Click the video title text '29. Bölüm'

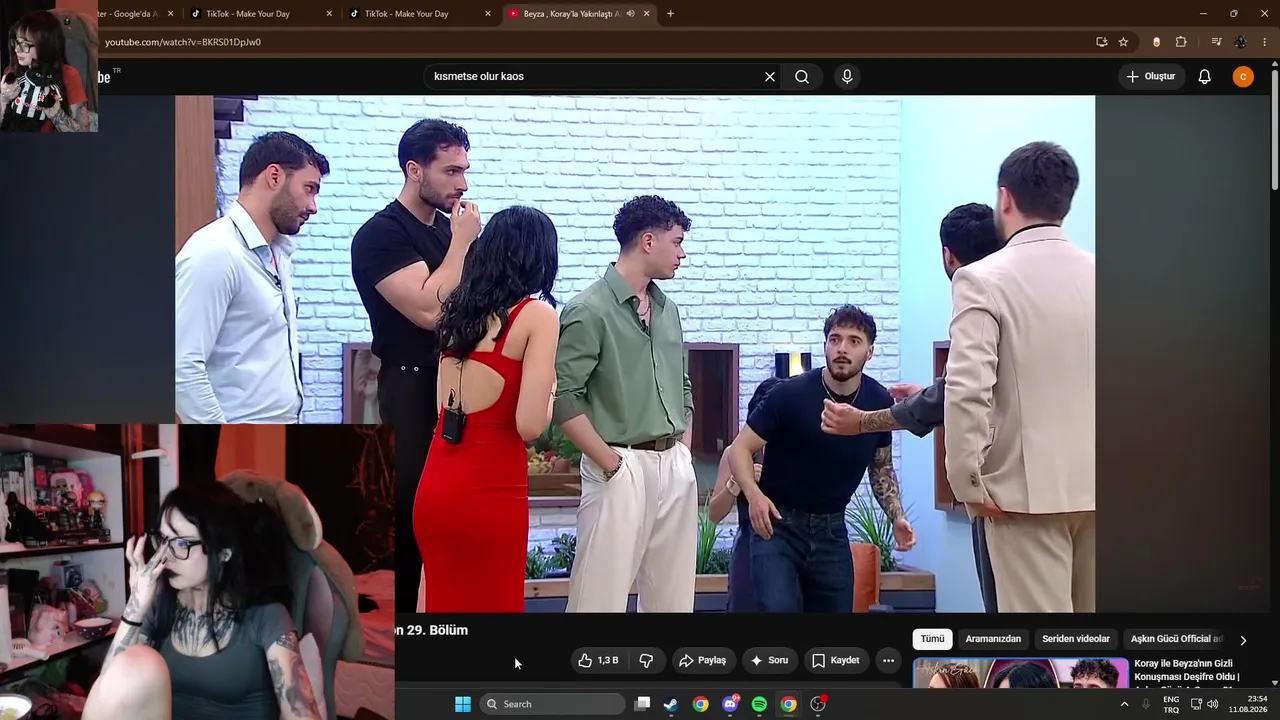point(437,630)
